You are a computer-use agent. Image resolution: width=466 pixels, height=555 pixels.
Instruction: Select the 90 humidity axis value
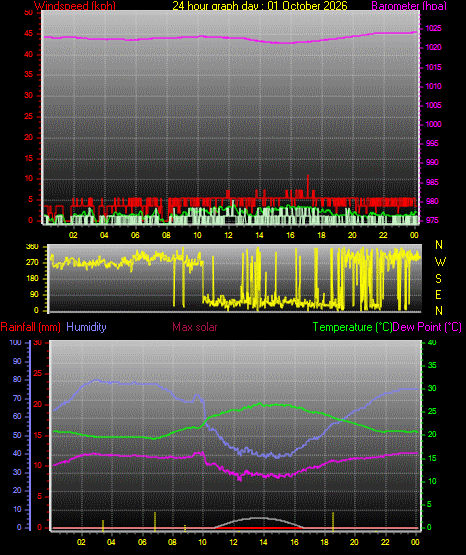(x=17, y=361)
